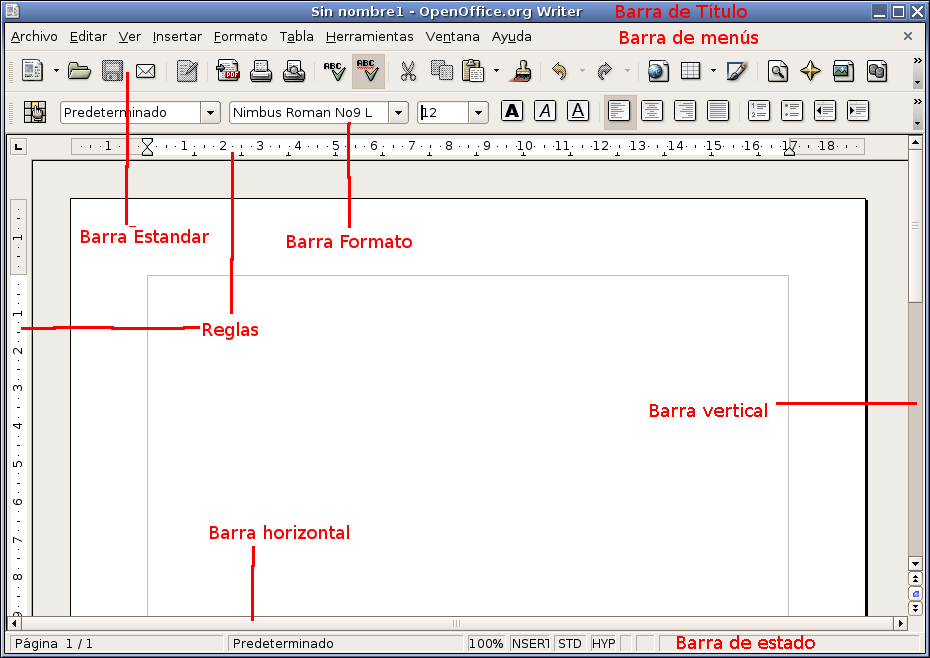
Task: Open the Editar menu
Action: pos(88,37)
